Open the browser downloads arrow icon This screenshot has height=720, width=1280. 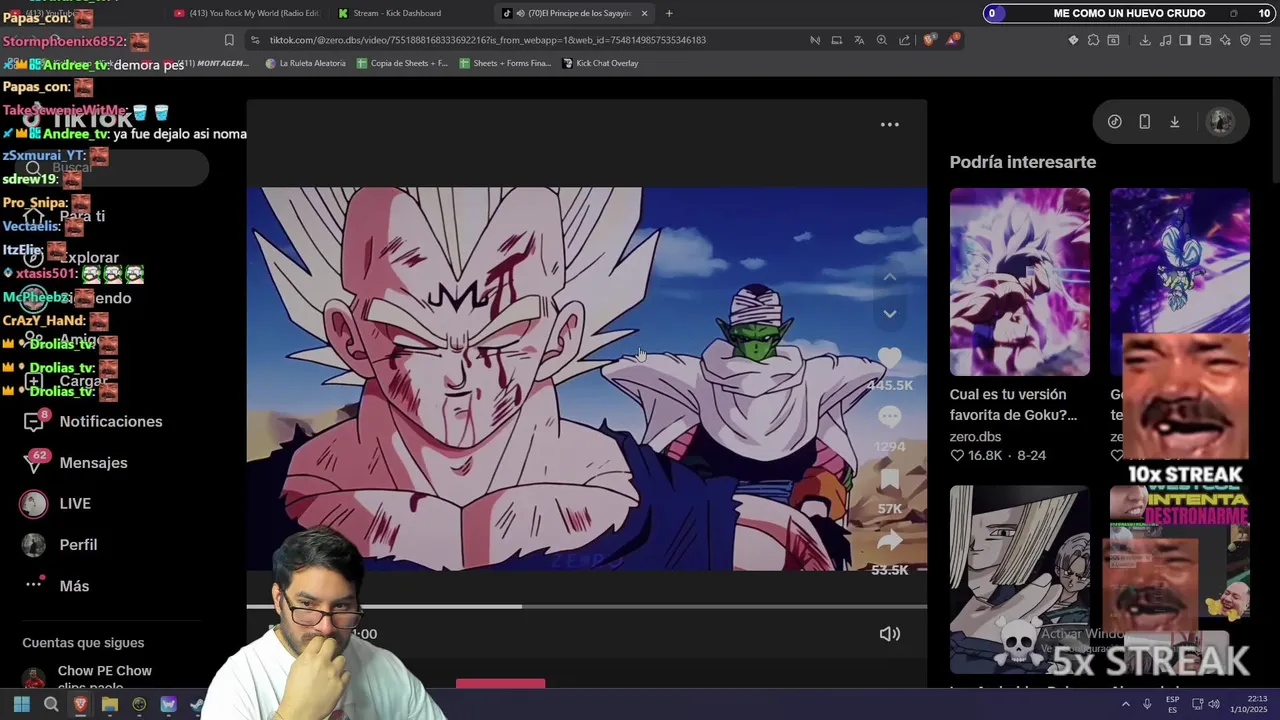tap(1145, 40)
